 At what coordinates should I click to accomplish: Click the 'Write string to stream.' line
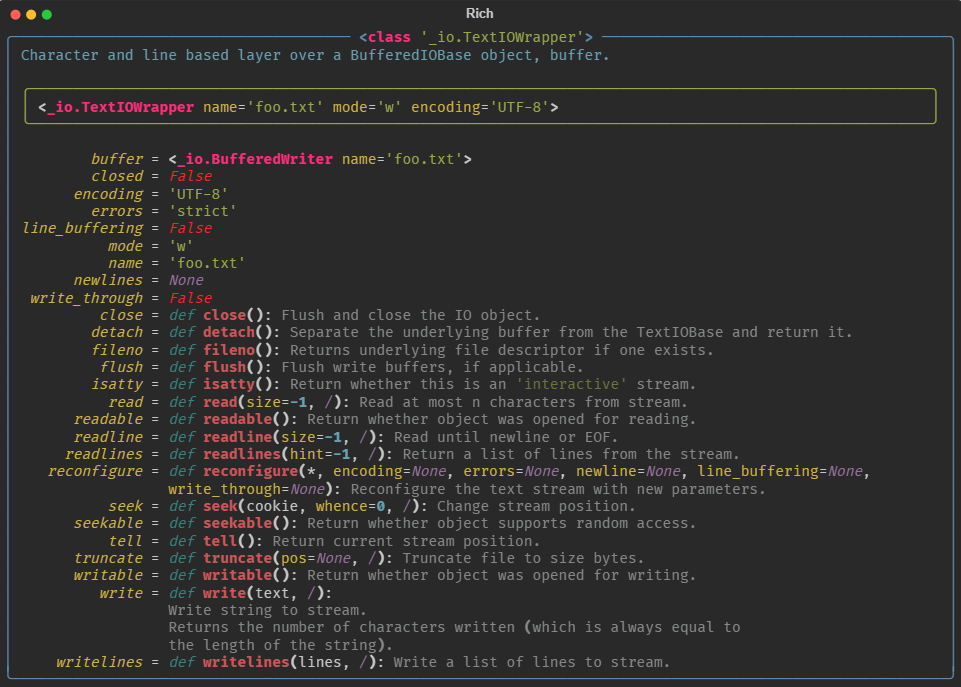tap(267, 611)
